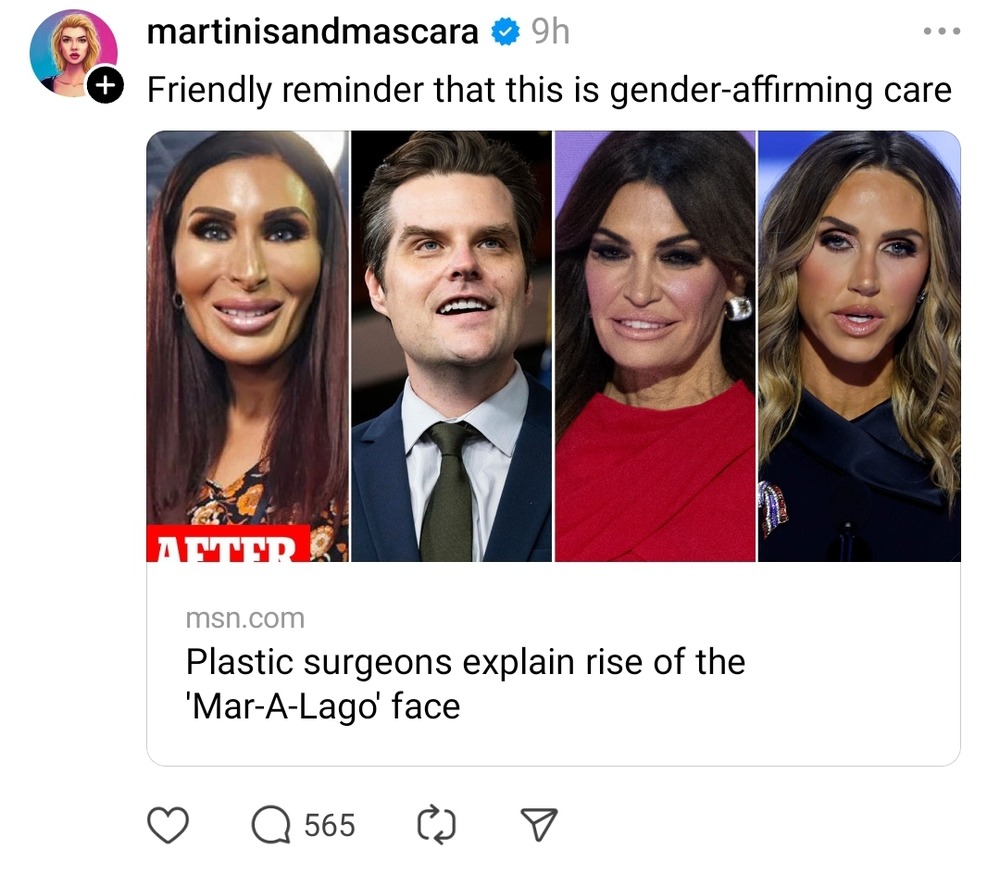The height and width of the screenshot is (874, 1000).
Task: Repost using the circular arrows icon
Action: tap(436, 824)
